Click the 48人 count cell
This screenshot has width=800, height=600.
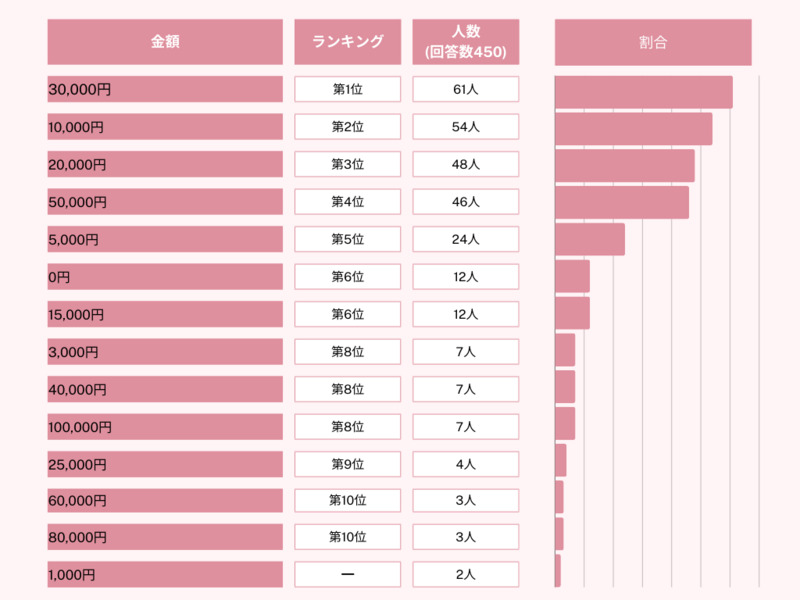466,164
